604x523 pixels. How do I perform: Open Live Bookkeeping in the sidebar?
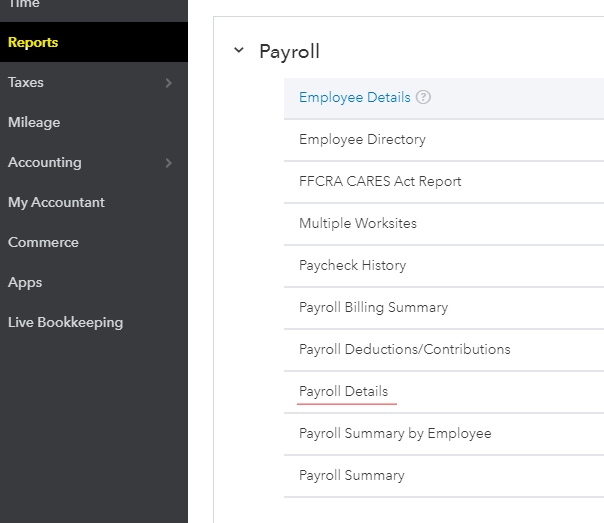[x=65, y=322]
